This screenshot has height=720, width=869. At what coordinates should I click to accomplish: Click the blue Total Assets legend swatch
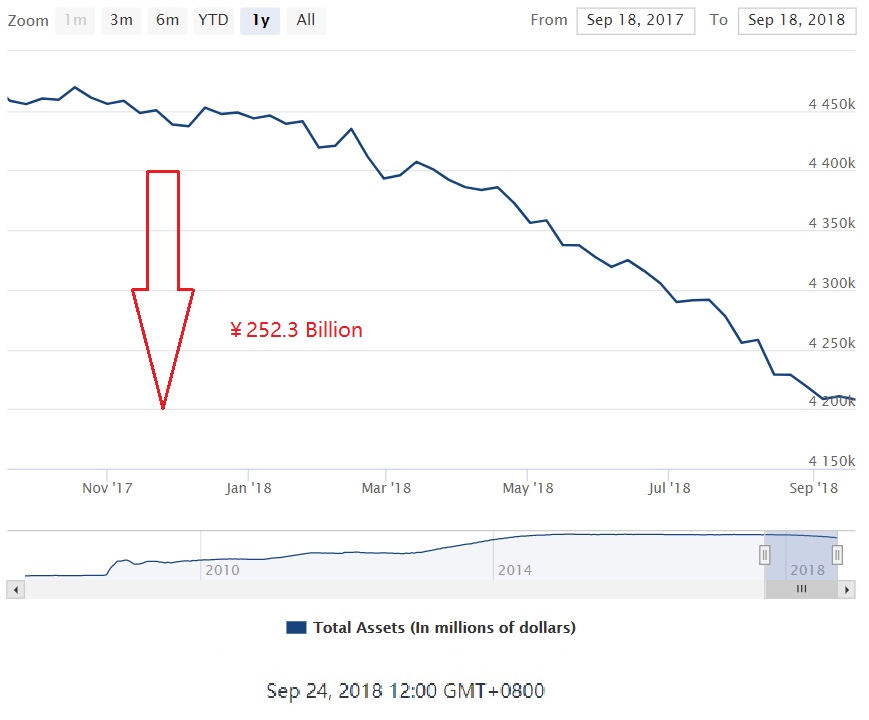tap(296, 628)
